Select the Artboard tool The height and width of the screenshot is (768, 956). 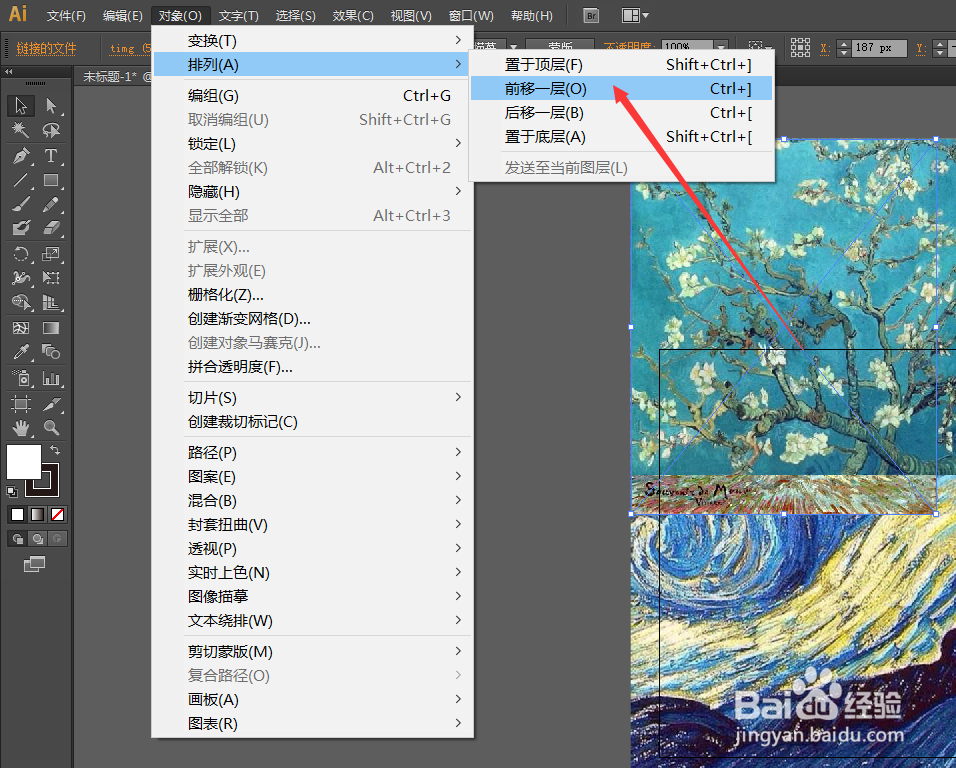(21, 404)
